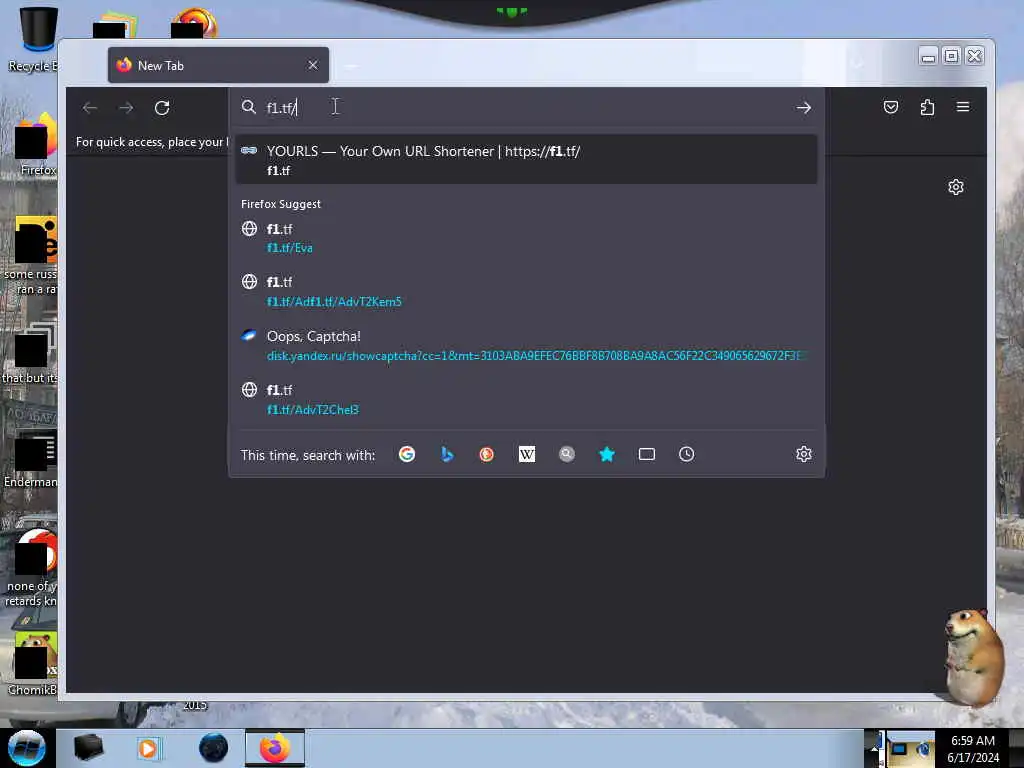Open the Extensions puzzle icon

[x=927, y=107]
